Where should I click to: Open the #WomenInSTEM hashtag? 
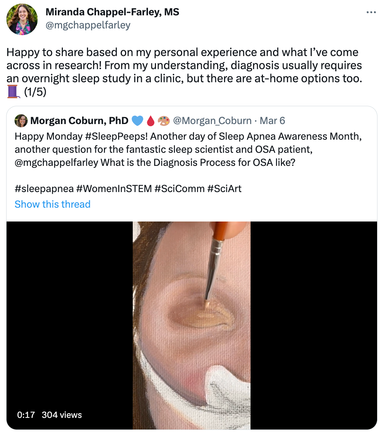tap(114, 189)
